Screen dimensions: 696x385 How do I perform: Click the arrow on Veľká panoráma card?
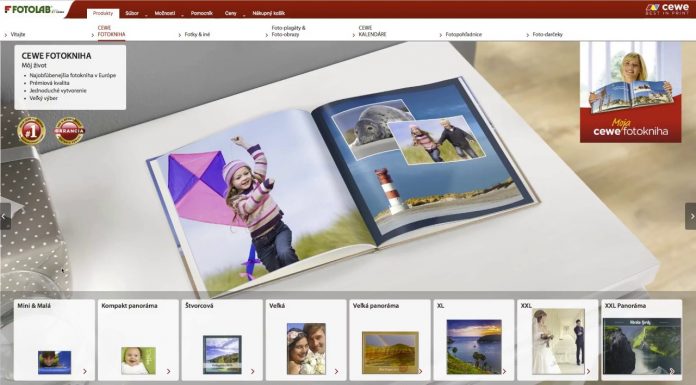420,371
